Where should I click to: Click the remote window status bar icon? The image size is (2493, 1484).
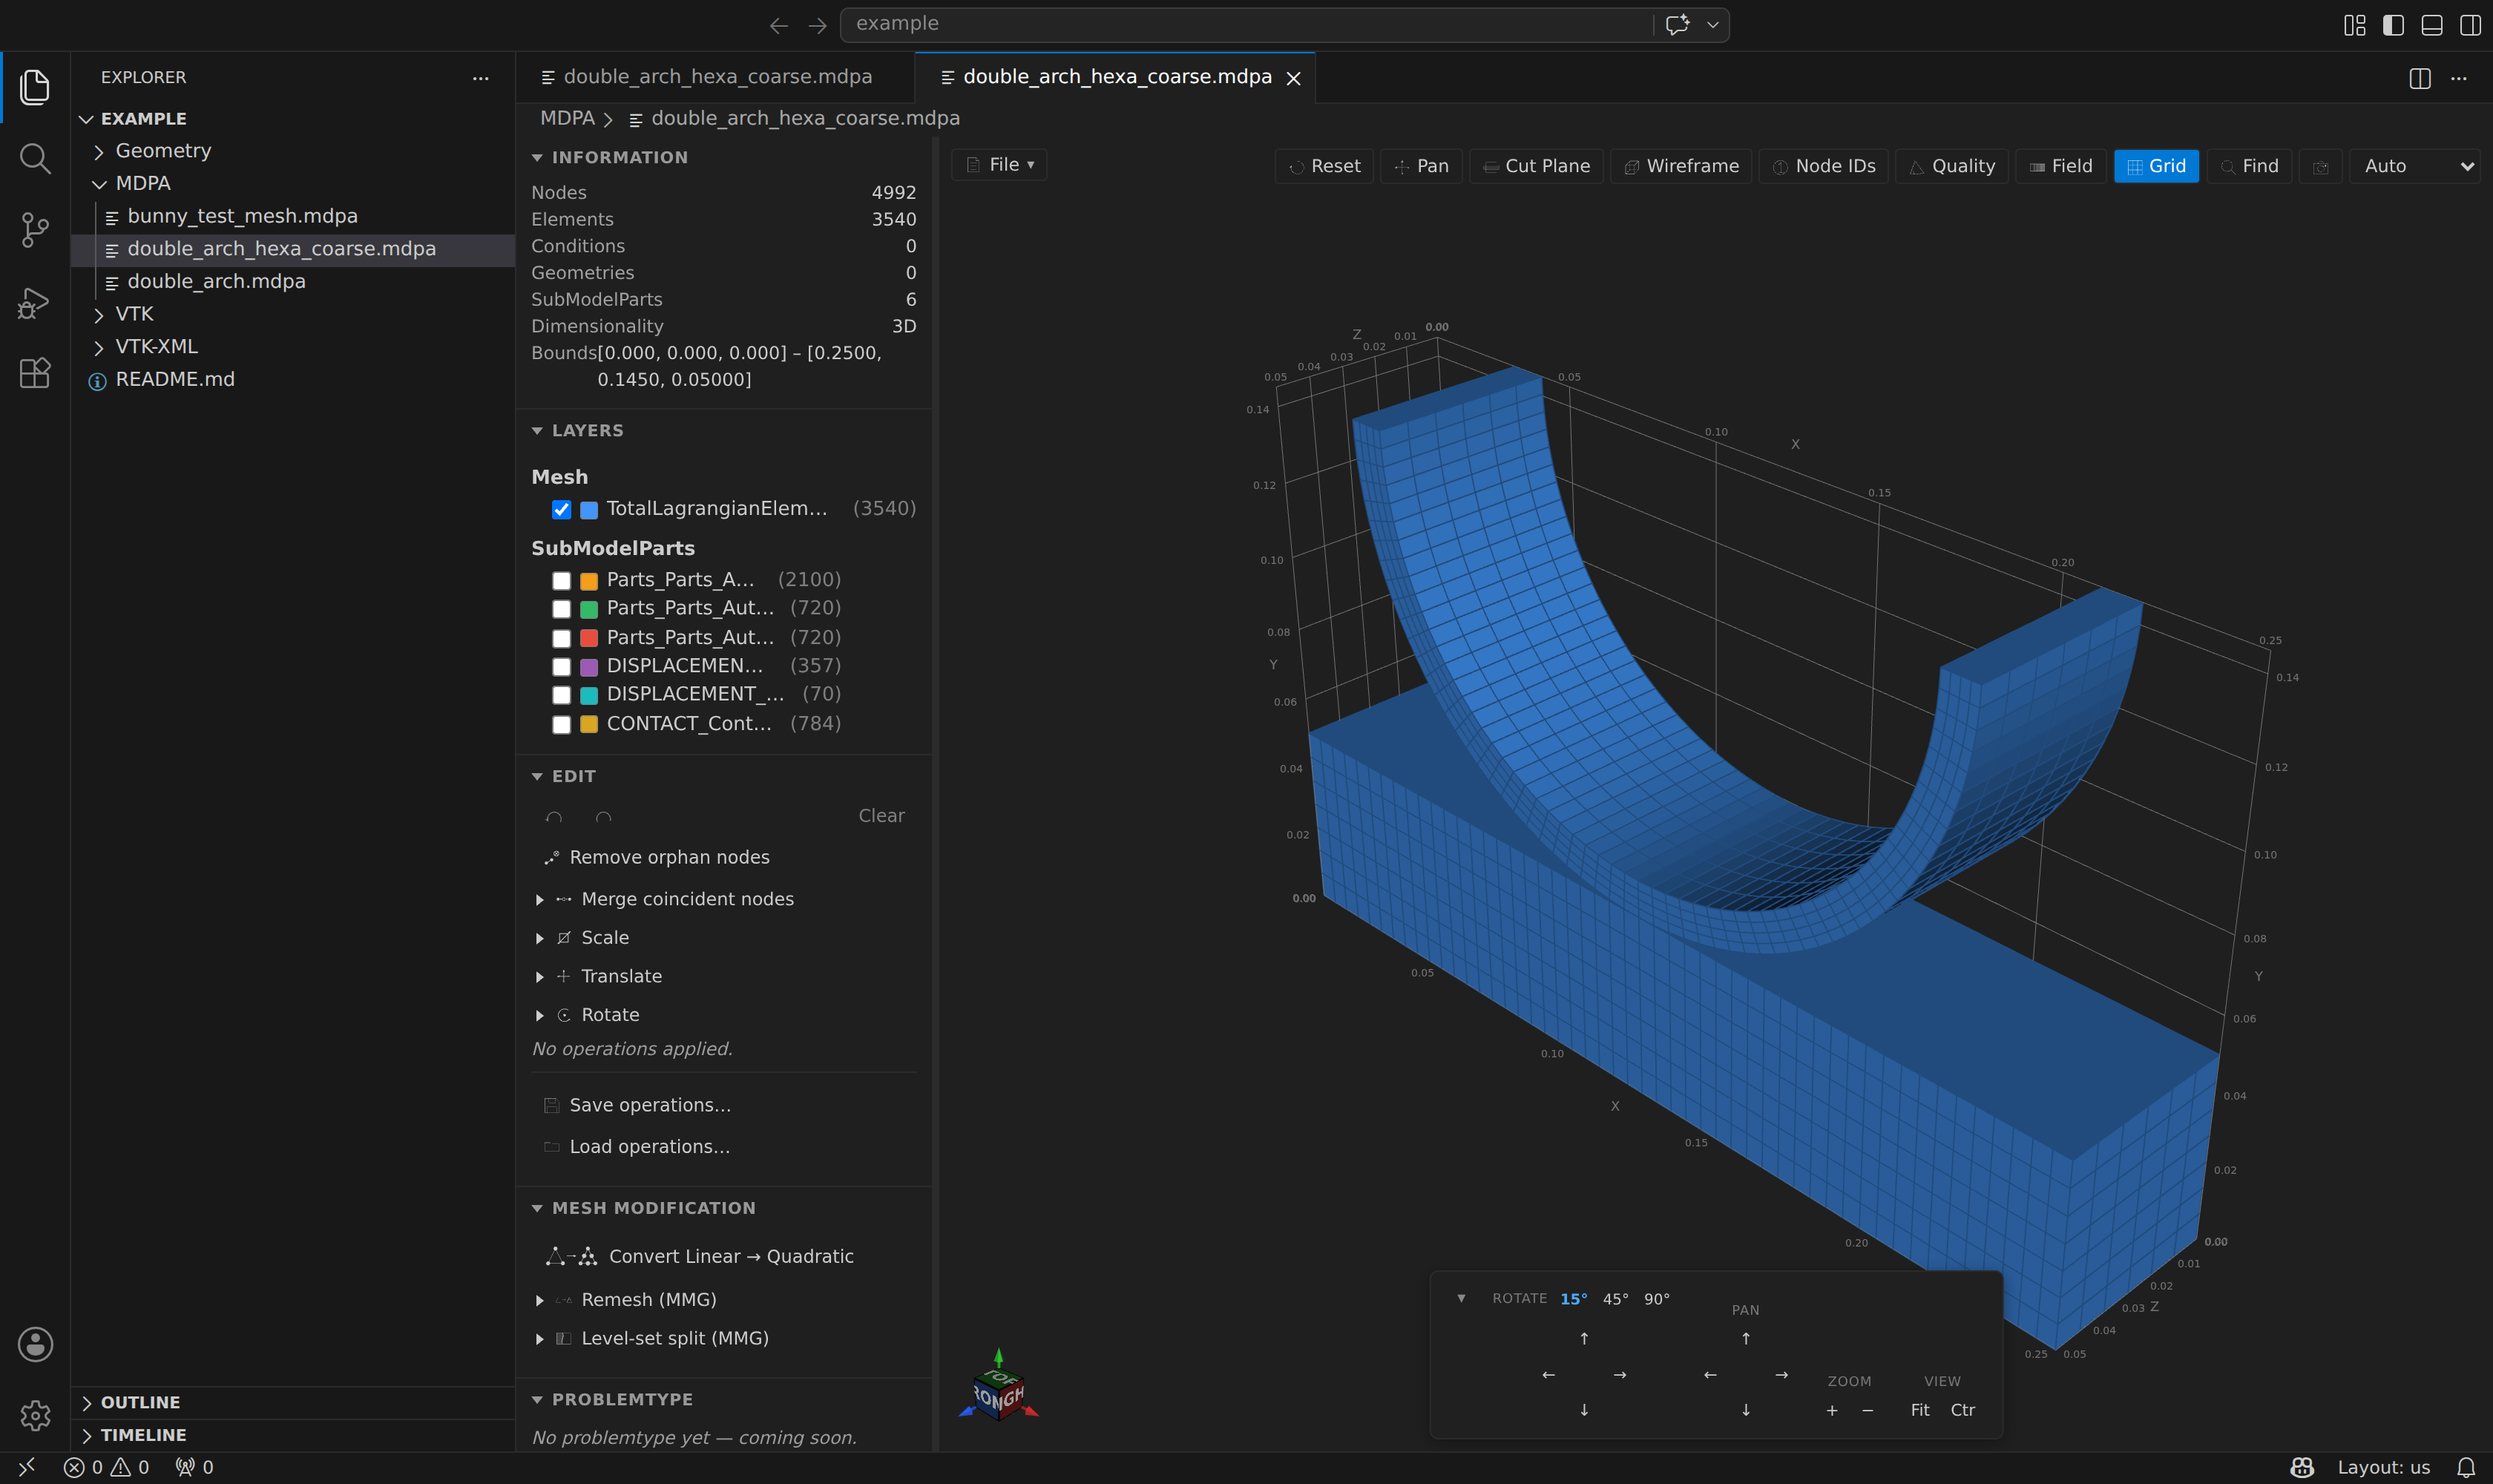tap(27, 1467)
